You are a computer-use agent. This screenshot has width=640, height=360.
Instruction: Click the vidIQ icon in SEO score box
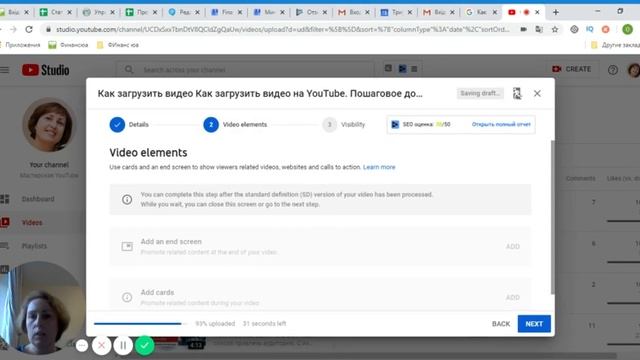(x=395, y=124)
